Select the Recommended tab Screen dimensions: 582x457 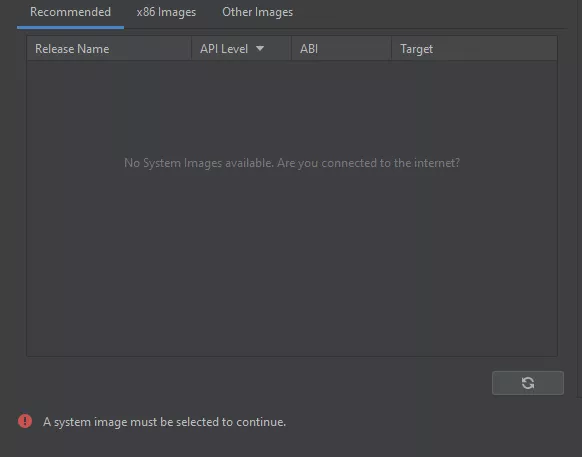[70, 12]
